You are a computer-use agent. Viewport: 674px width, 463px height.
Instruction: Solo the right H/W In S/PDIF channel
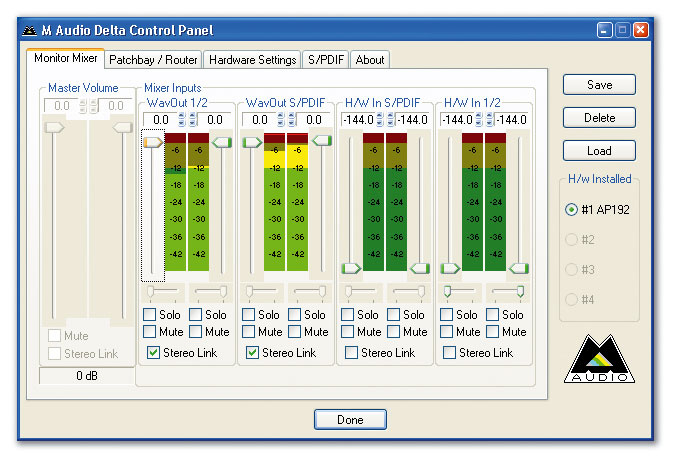point(393,315)
